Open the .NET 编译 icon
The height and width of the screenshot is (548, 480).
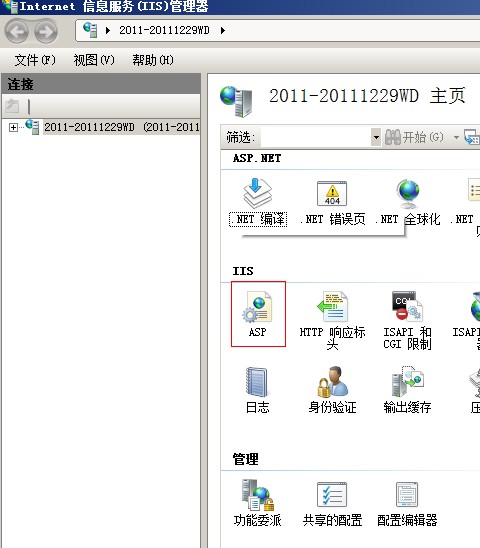258,193
